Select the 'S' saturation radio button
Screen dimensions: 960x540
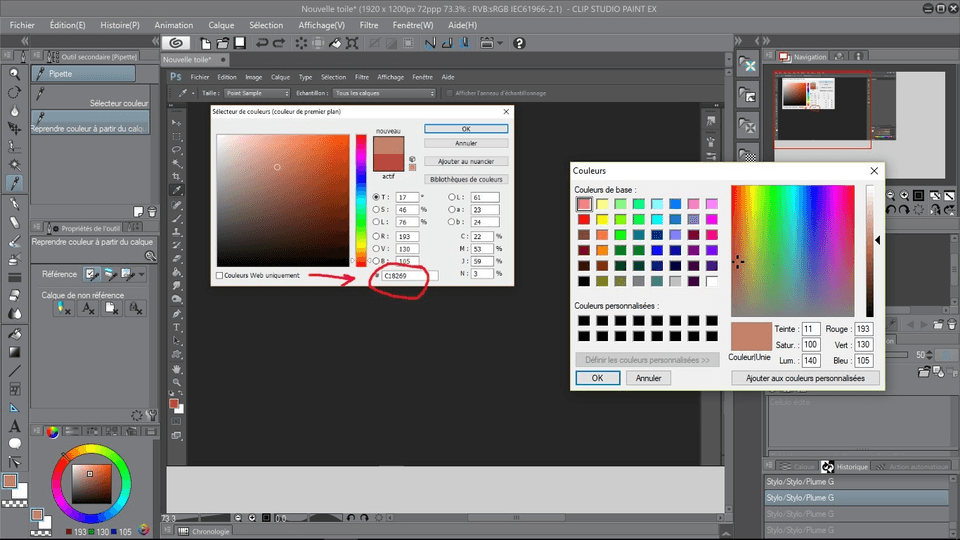coord(376,209)
